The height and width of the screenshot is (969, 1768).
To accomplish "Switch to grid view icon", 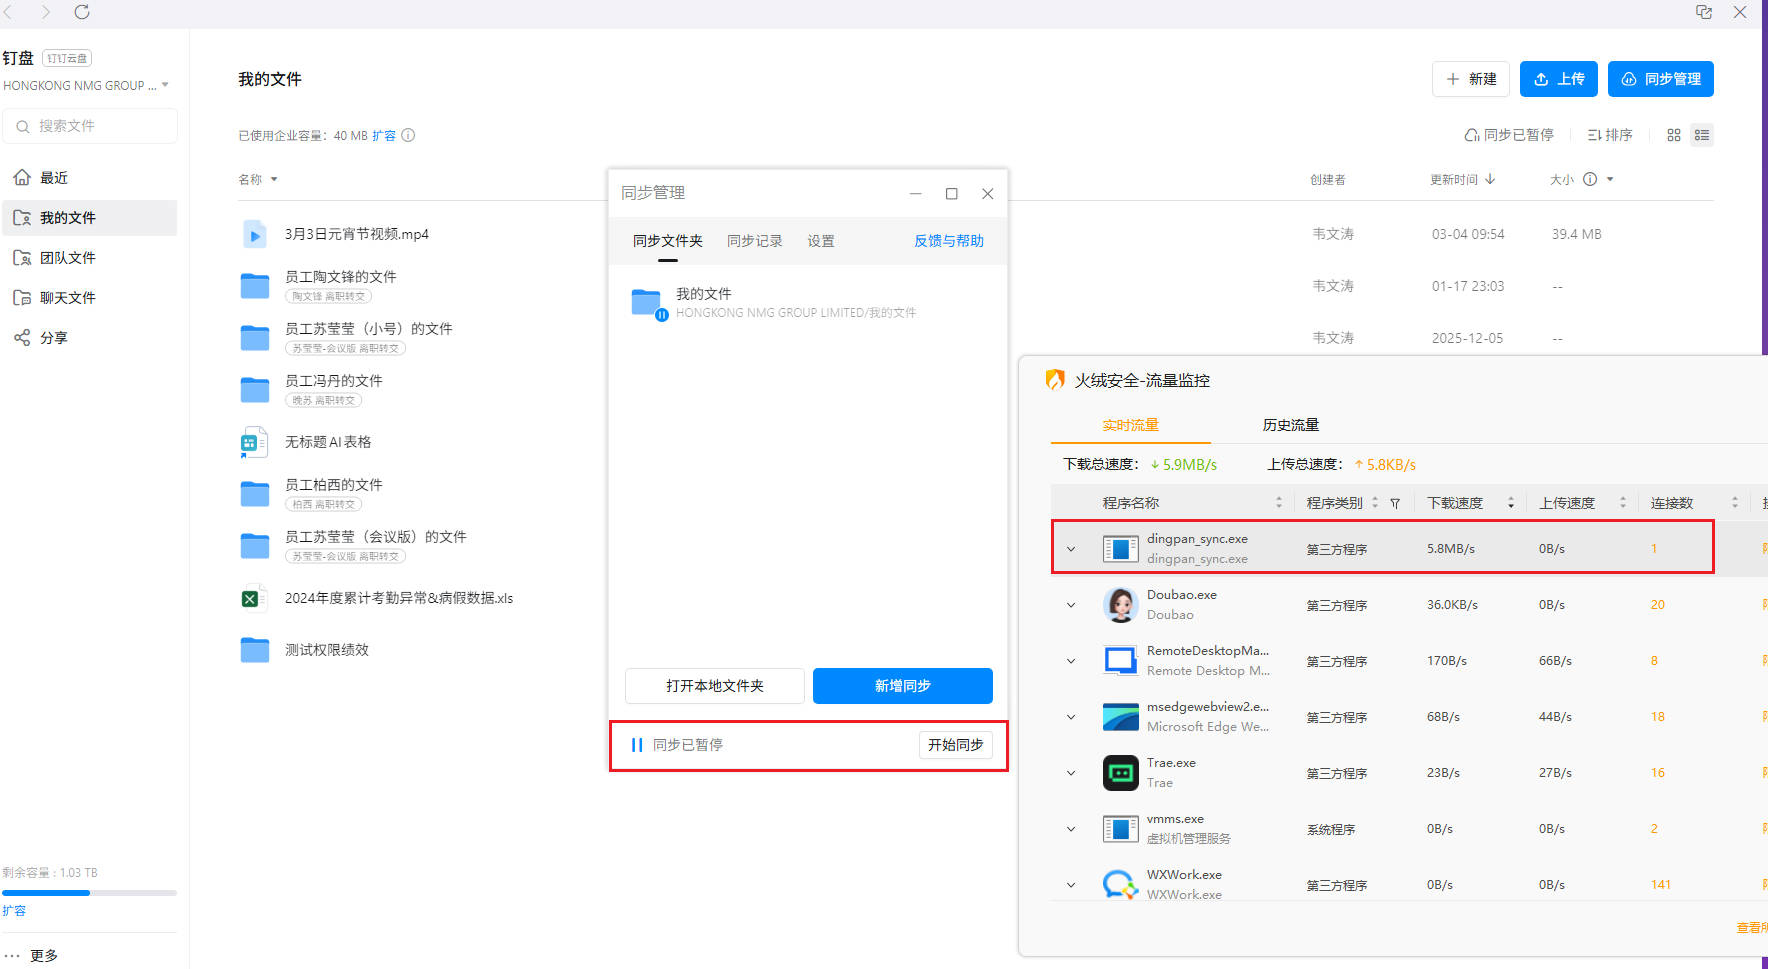I will click(x=1673, y=135).
